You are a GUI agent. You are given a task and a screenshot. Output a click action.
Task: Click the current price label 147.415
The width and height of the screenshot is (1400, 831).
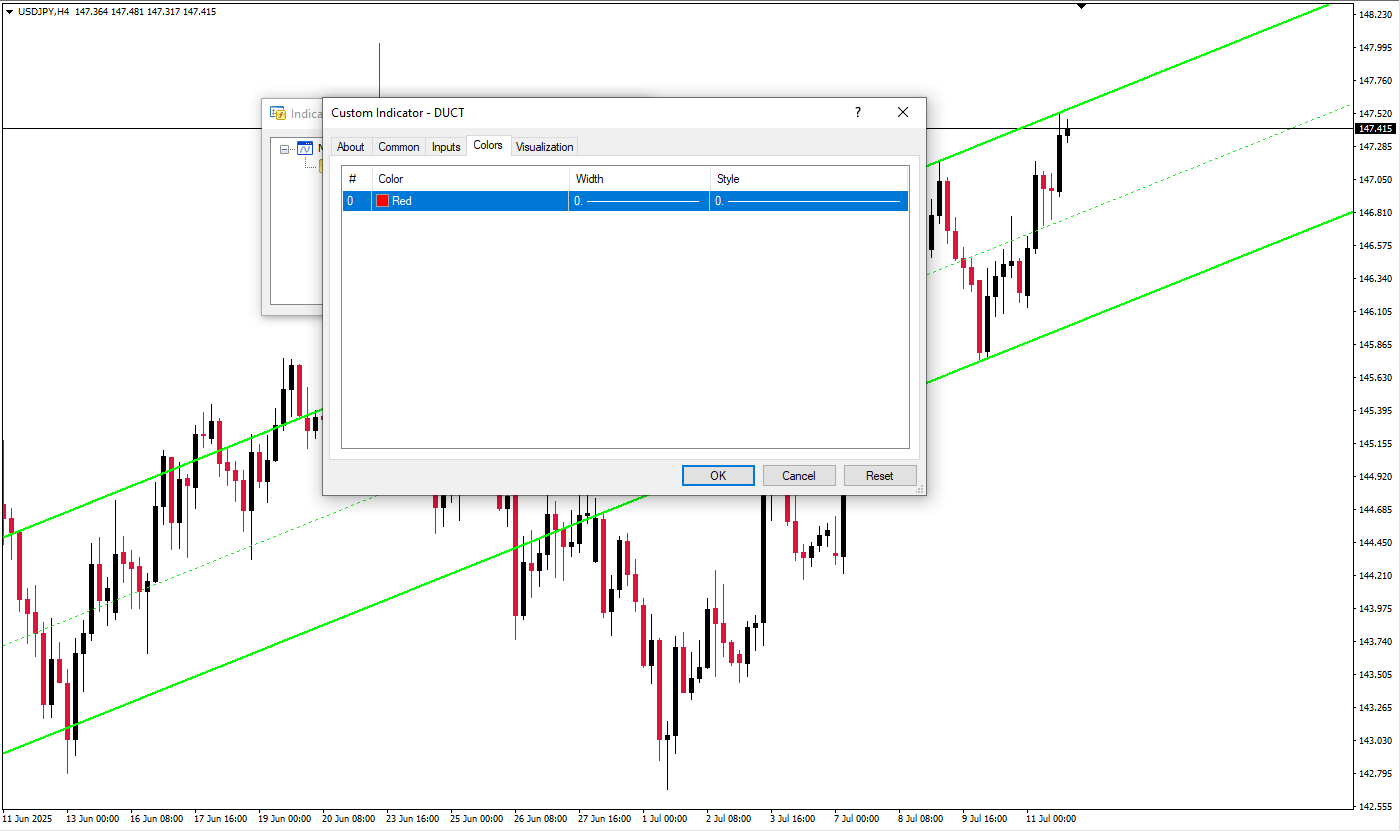click(x=1376, y=129)
